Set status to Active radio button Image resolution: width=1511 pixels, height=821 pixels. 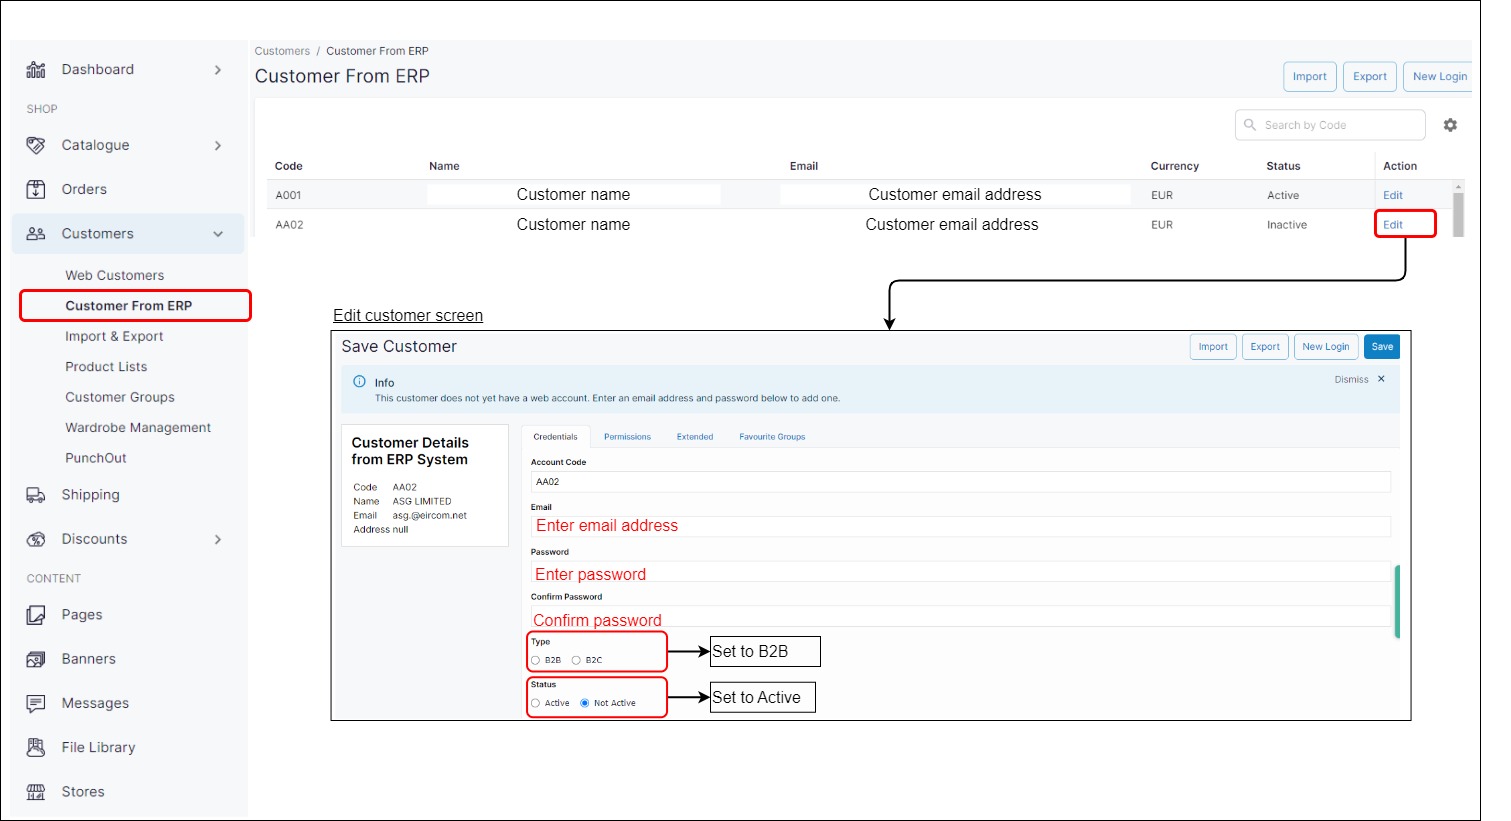536,703
